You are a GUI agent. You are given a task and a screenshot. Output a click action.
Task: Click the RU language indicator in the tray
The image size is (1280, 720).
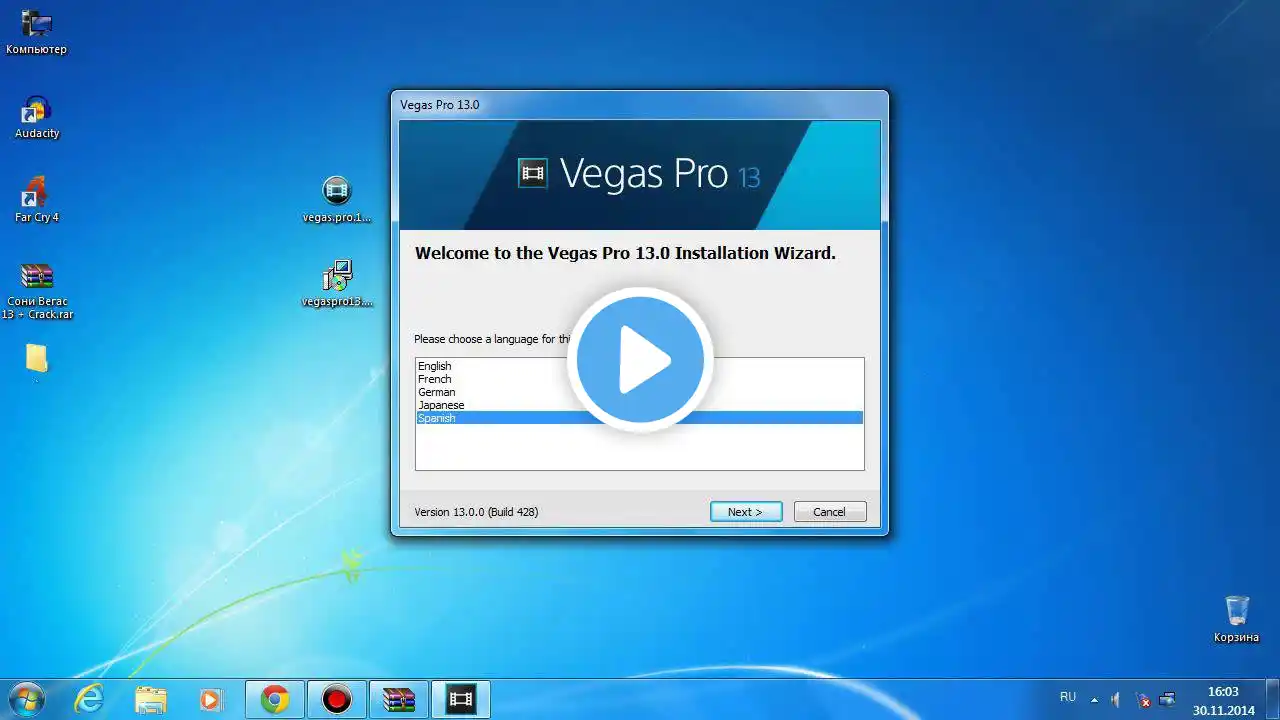tap(1068, 697)
